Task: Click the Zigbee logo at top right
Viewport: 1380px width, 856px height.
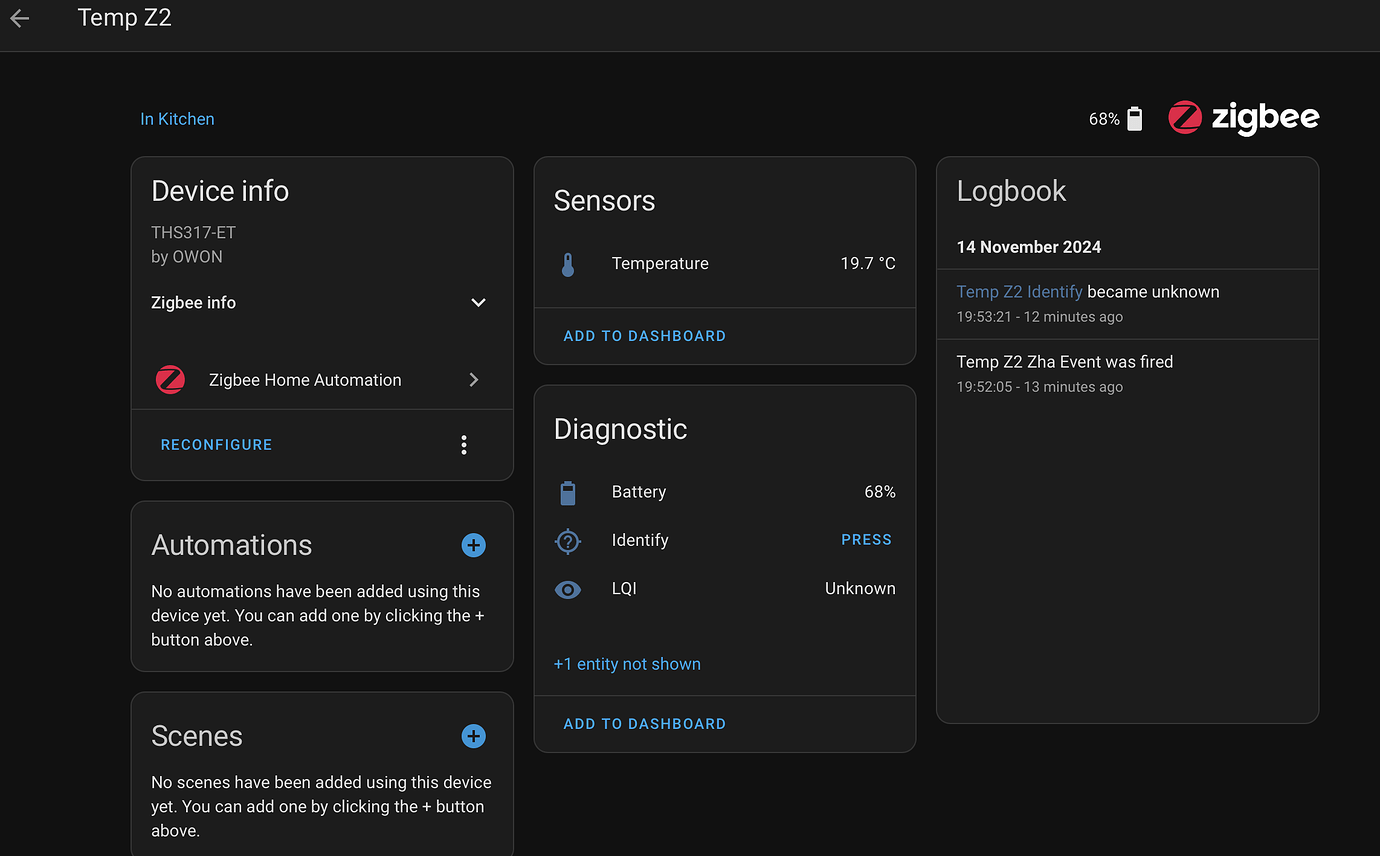Action: coord(1243,118)
